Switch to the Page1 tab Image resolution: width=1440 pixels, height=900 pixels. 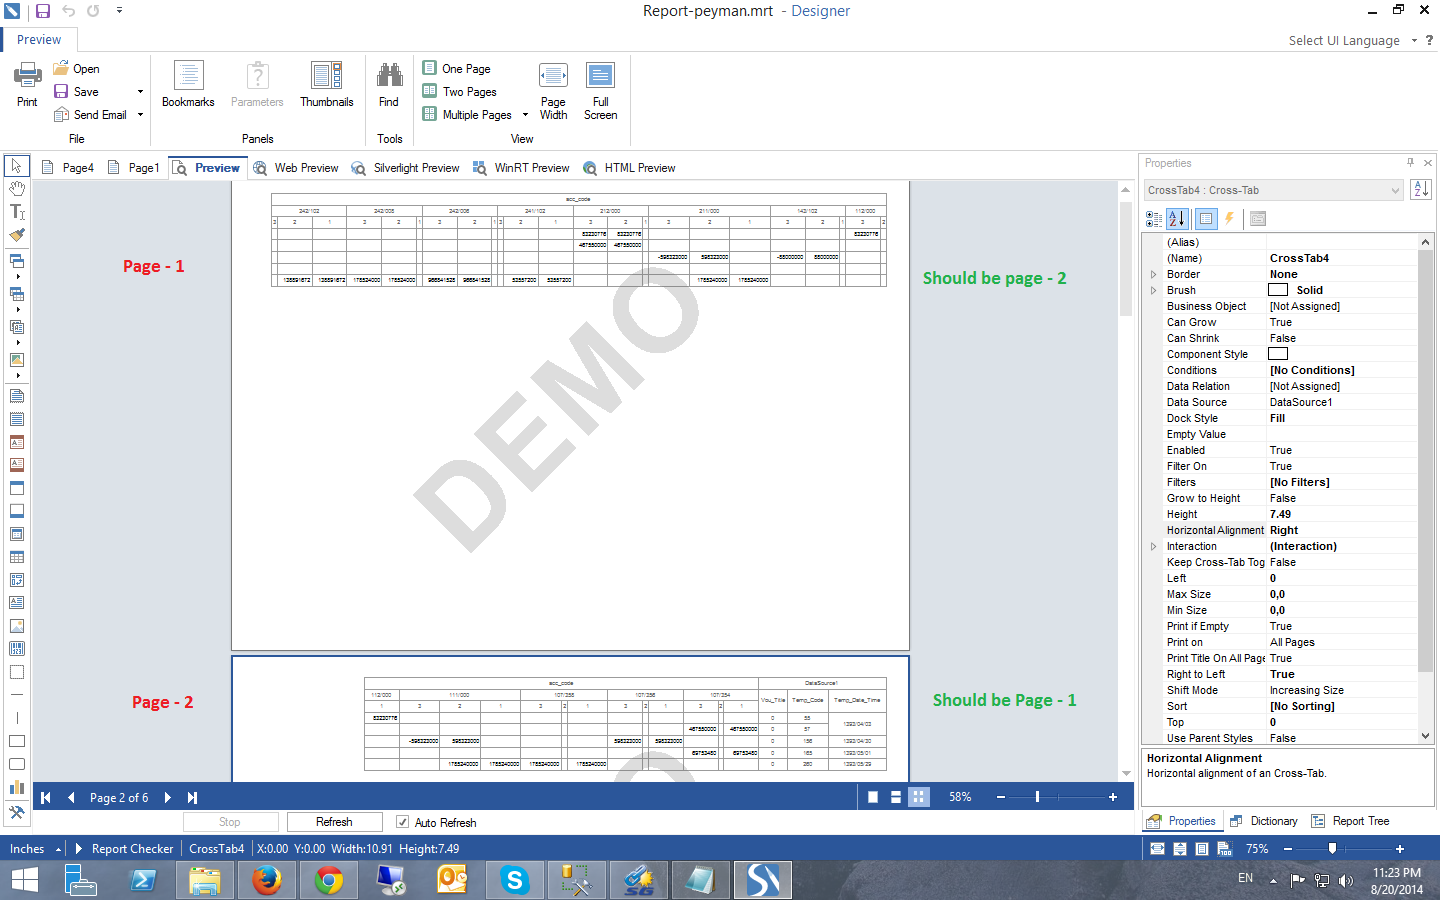tap(134, 168)
